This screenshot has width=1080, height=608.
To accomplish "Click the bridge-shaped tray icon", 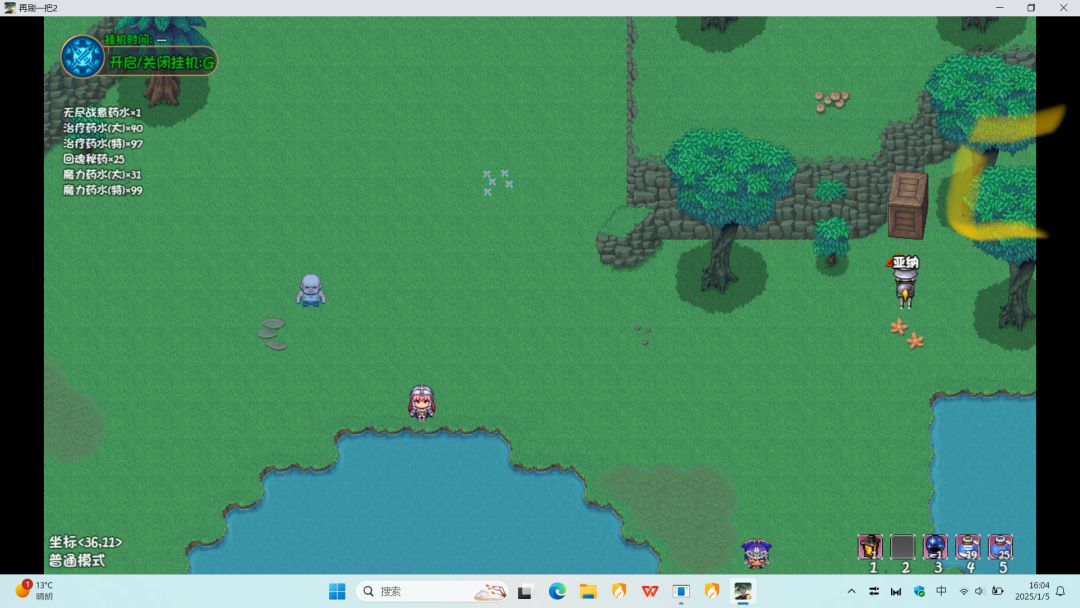I will [x=895, y=591].
